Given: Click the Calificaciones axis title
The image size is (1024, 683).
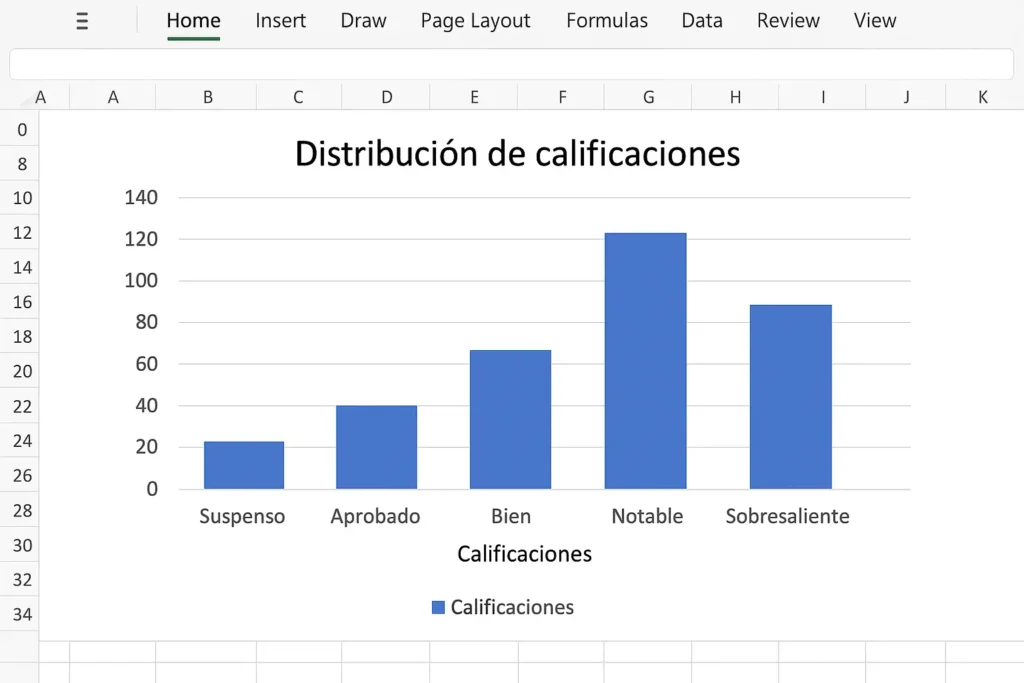Looking at the screenshot, I should (x=524, y=554).
